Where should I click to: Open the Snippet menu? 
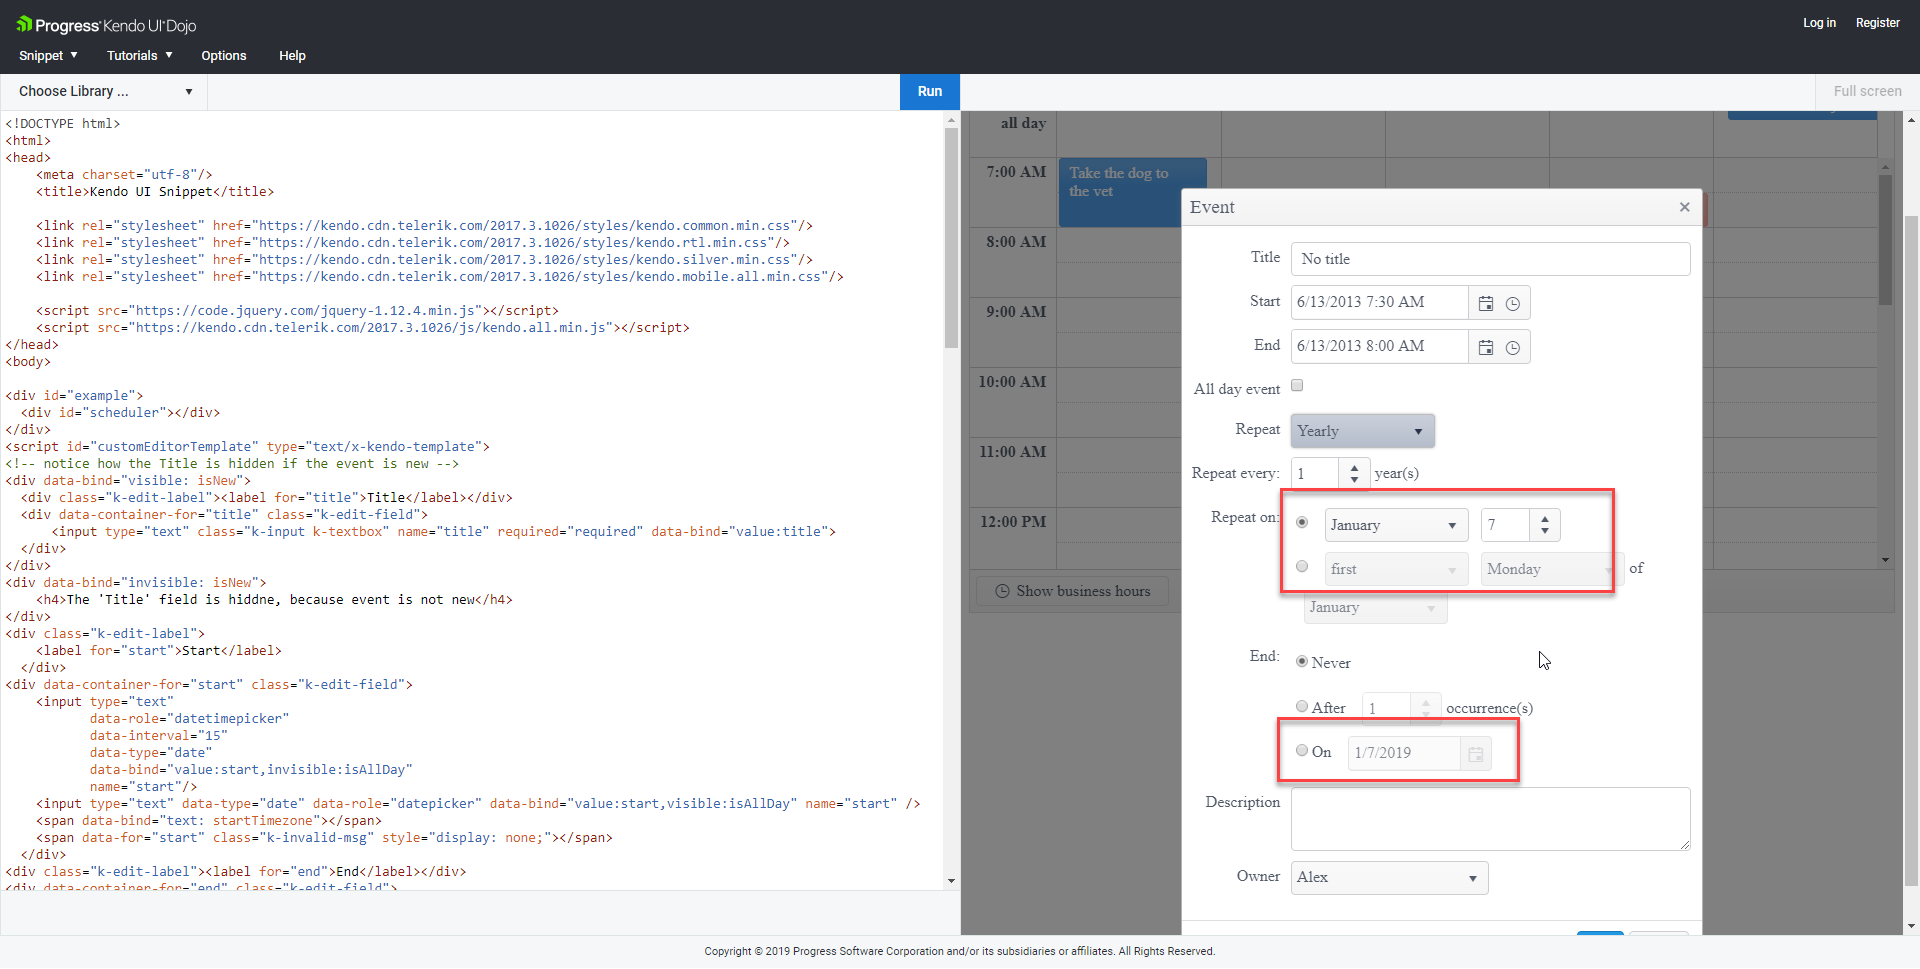point(48,56)
